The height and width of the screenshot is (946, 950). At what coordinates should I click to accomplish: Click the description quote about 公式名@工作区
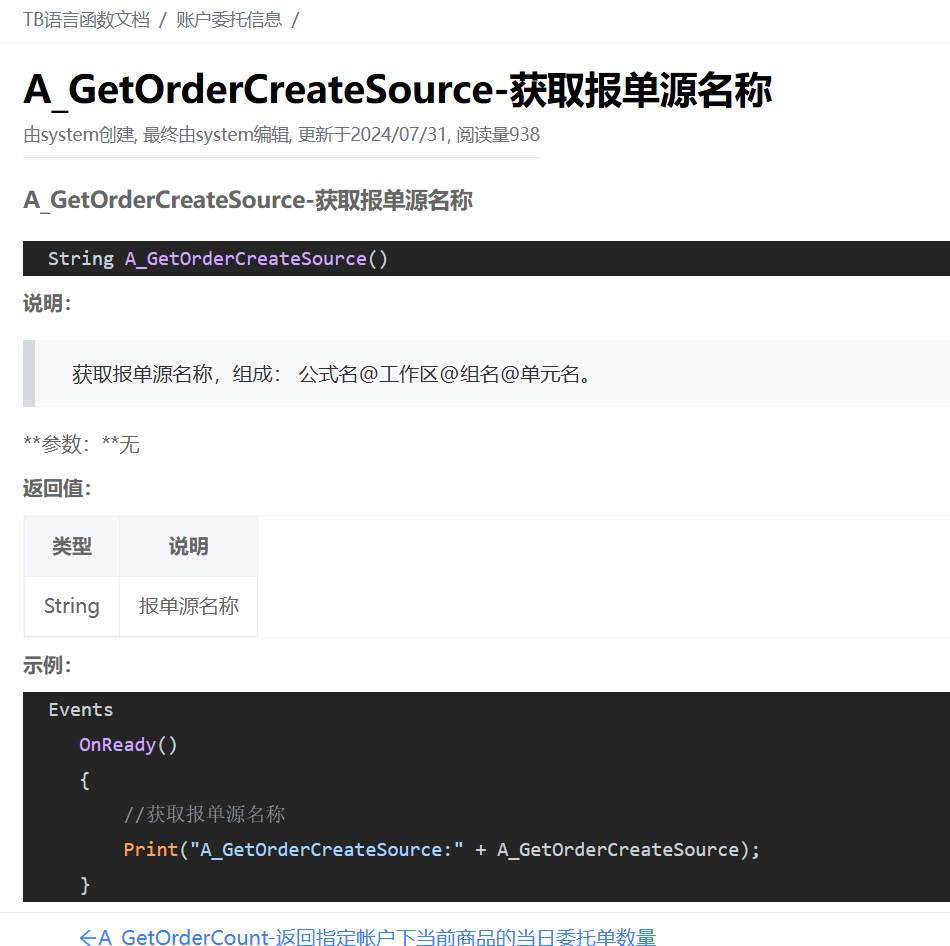point(331,374)
